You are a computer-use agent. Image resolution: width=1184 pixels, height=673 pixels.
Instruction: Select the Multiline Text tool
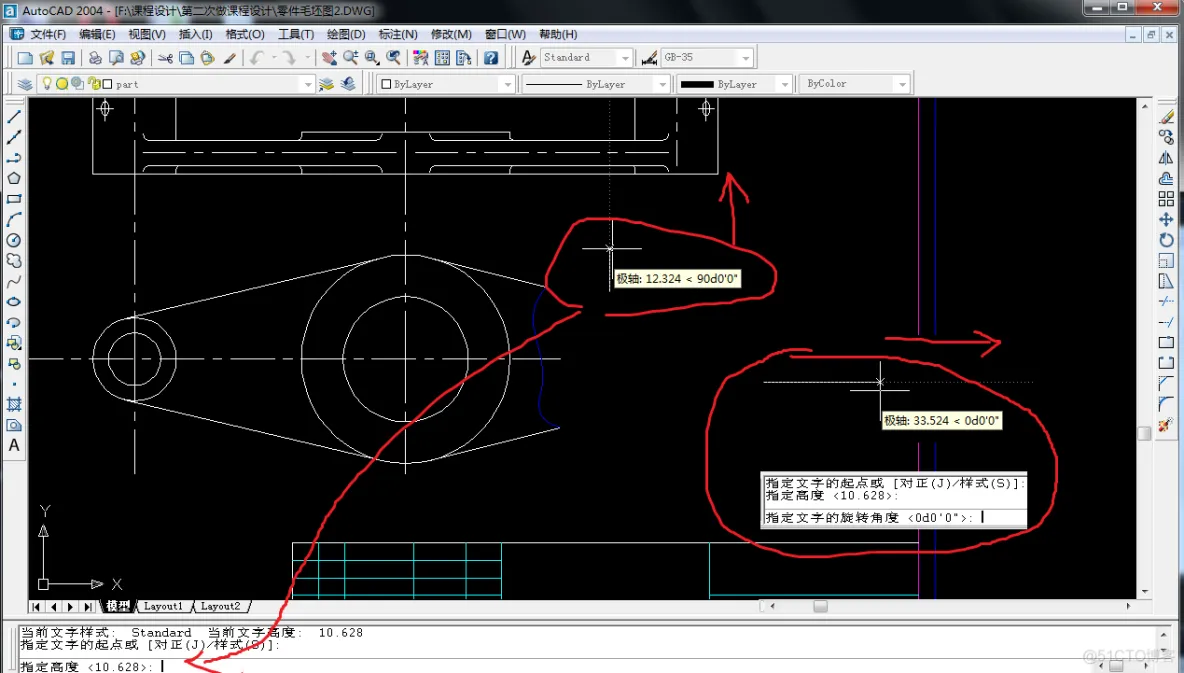pyautogui.click(x=14, y=446)
